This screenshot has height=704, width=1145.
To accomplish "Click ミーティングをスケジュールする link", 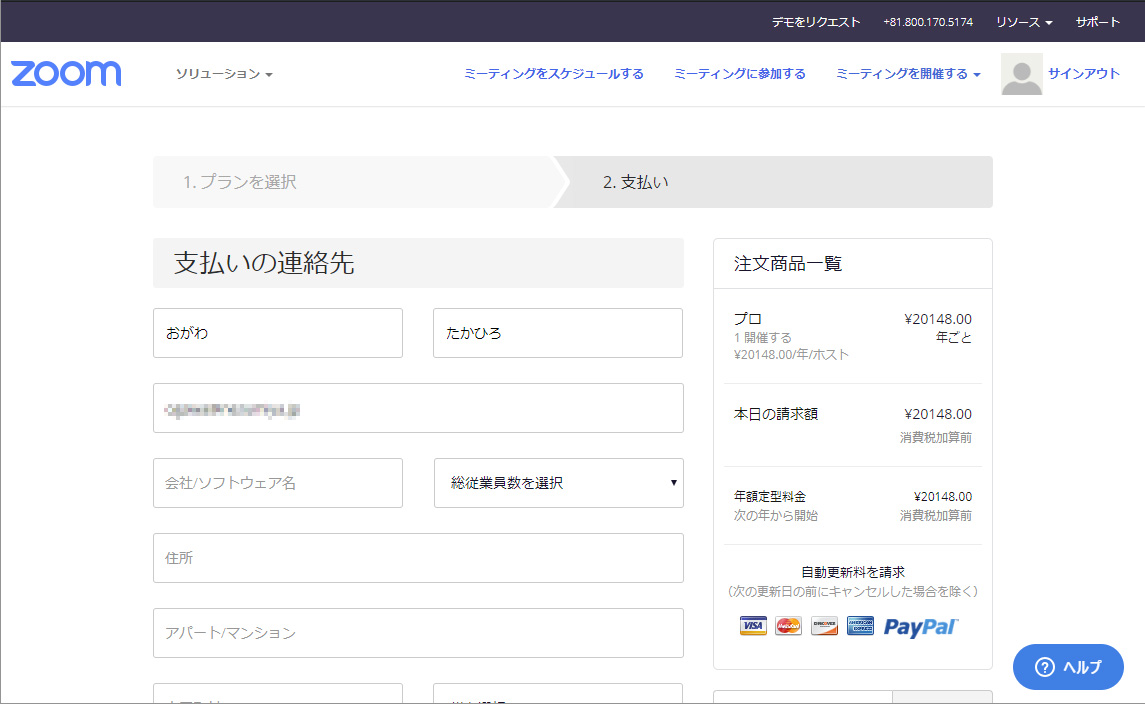I will click(x=553, y=74).
